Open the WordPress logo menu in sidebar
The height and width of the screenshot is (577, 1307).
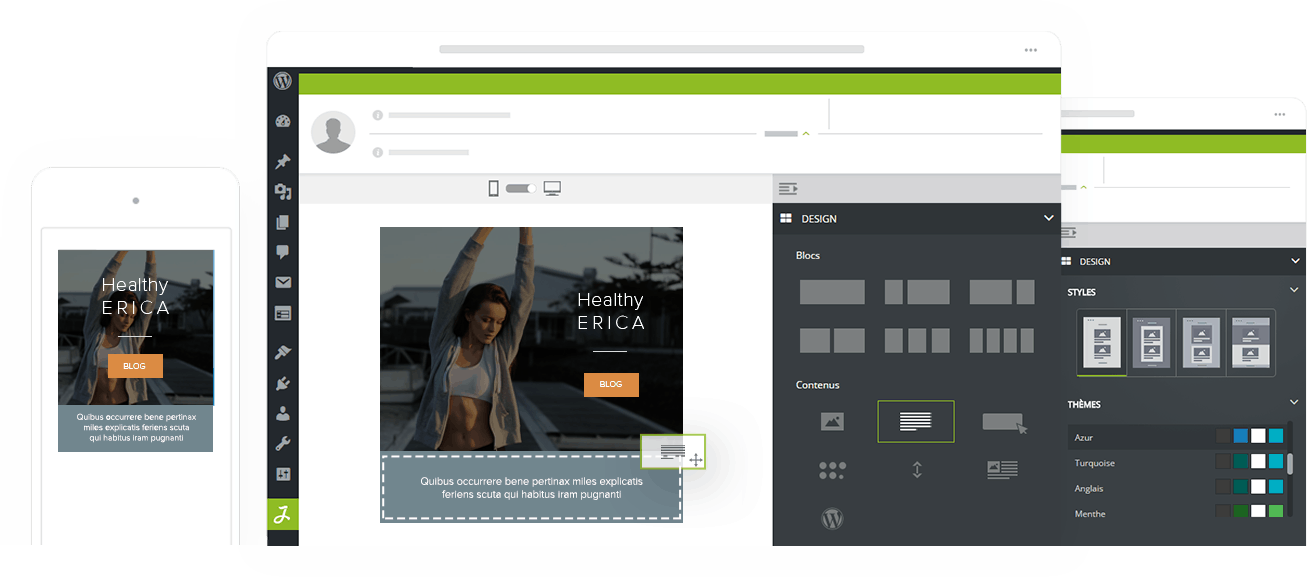click(x=283, y=81)
